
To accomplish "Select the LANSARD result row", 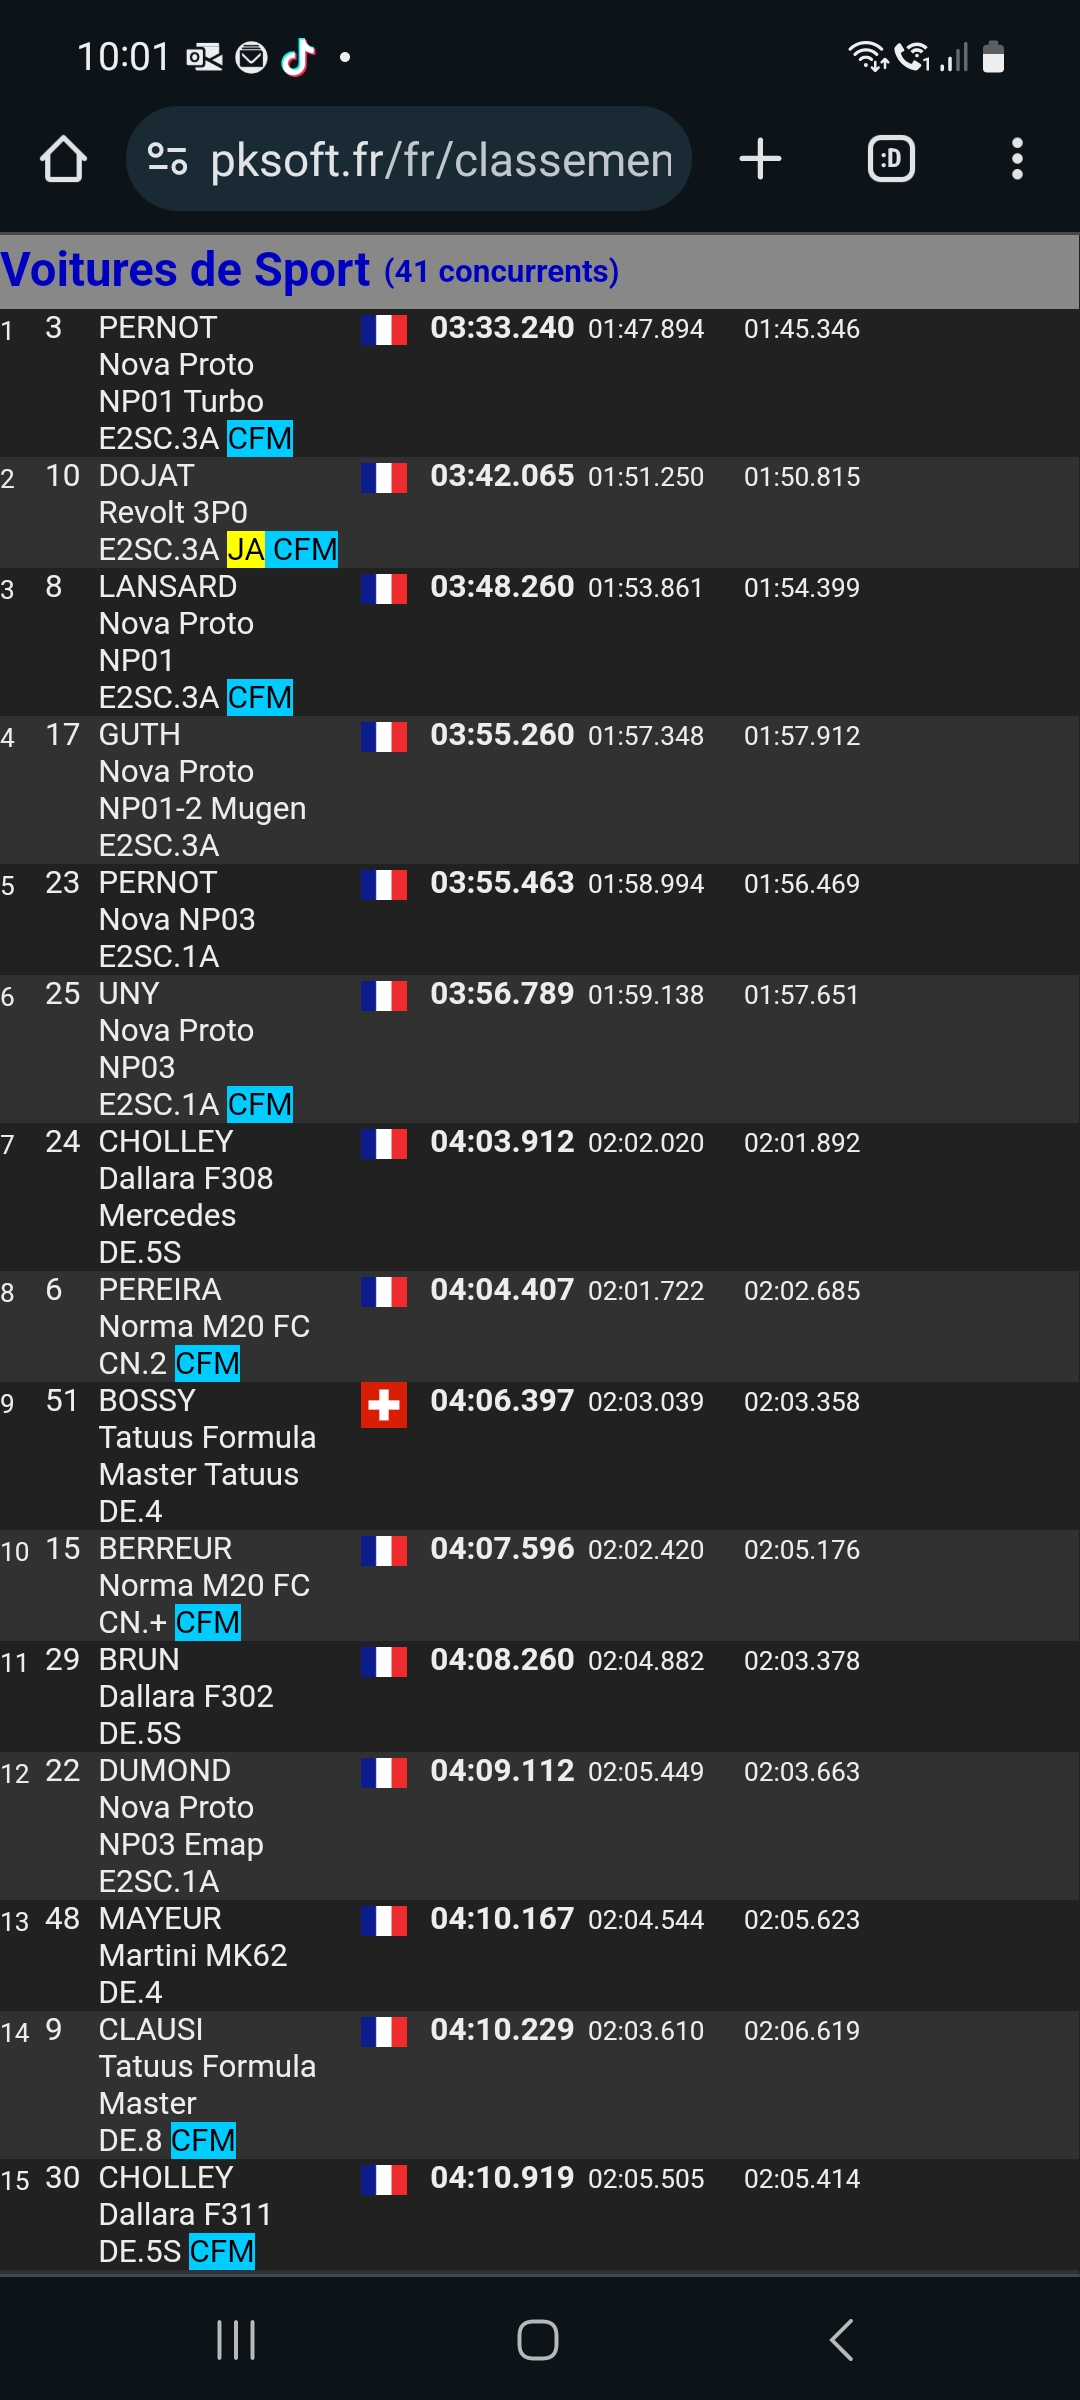I will [x=540, y=642].
